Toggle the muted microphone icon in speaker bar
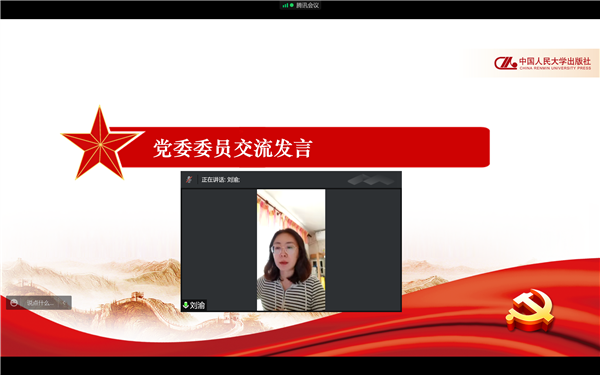600x375 pixels. click(x=189, y=179)
